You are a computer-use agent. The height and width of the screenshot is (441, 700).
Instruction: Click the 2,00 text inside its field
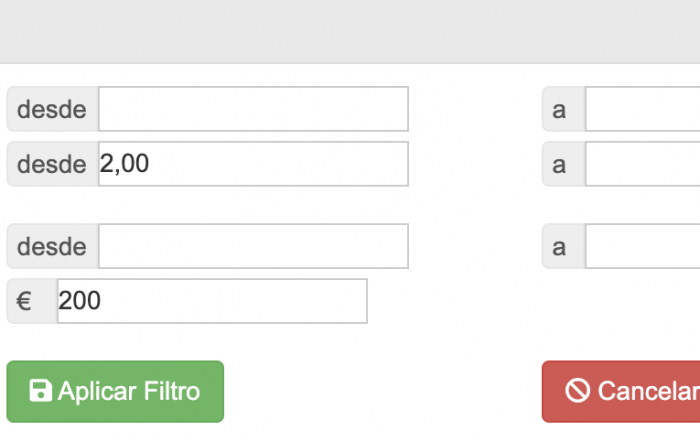click(124, 164)
